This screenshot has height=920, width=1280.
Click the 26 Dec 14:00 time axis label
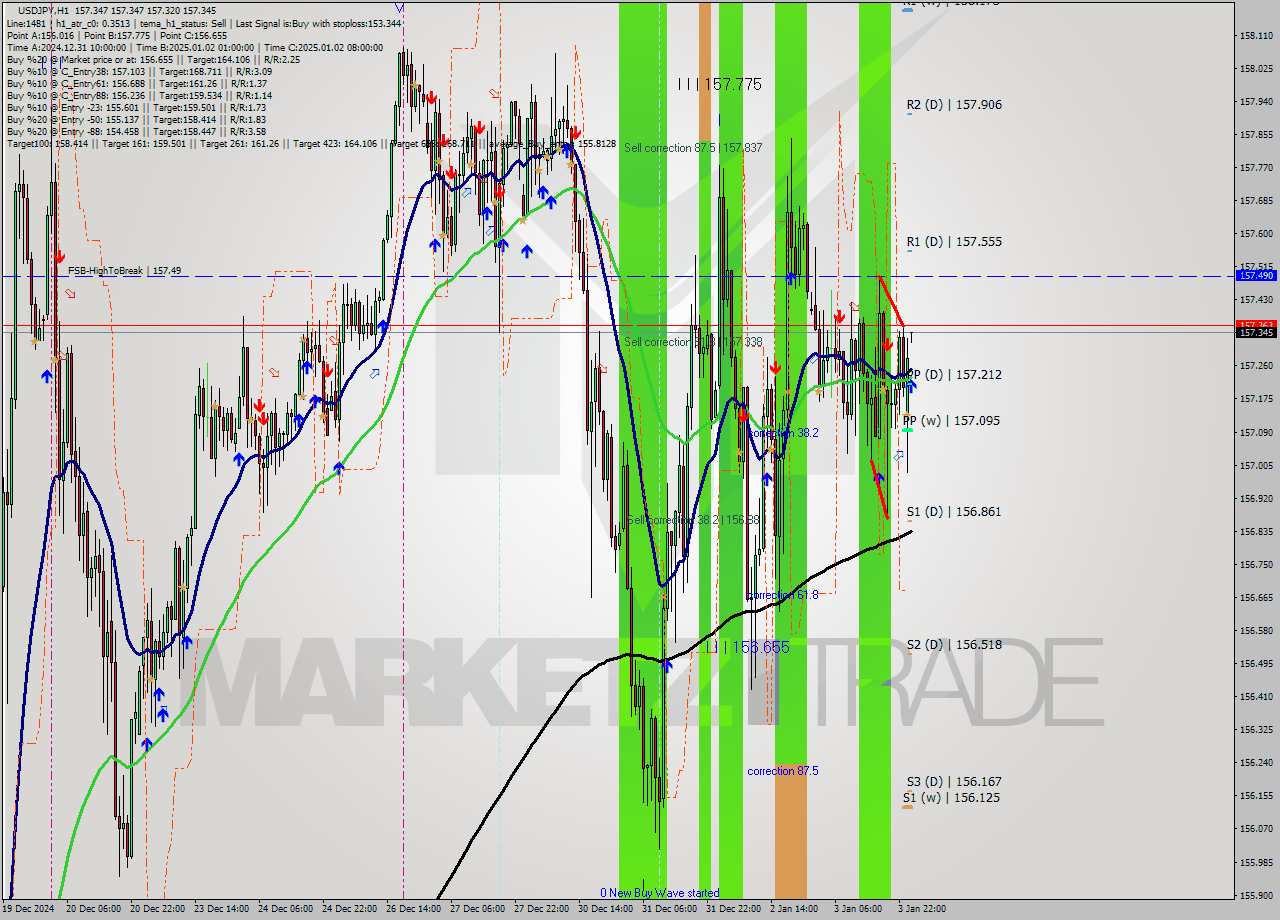tap(413, 909)
